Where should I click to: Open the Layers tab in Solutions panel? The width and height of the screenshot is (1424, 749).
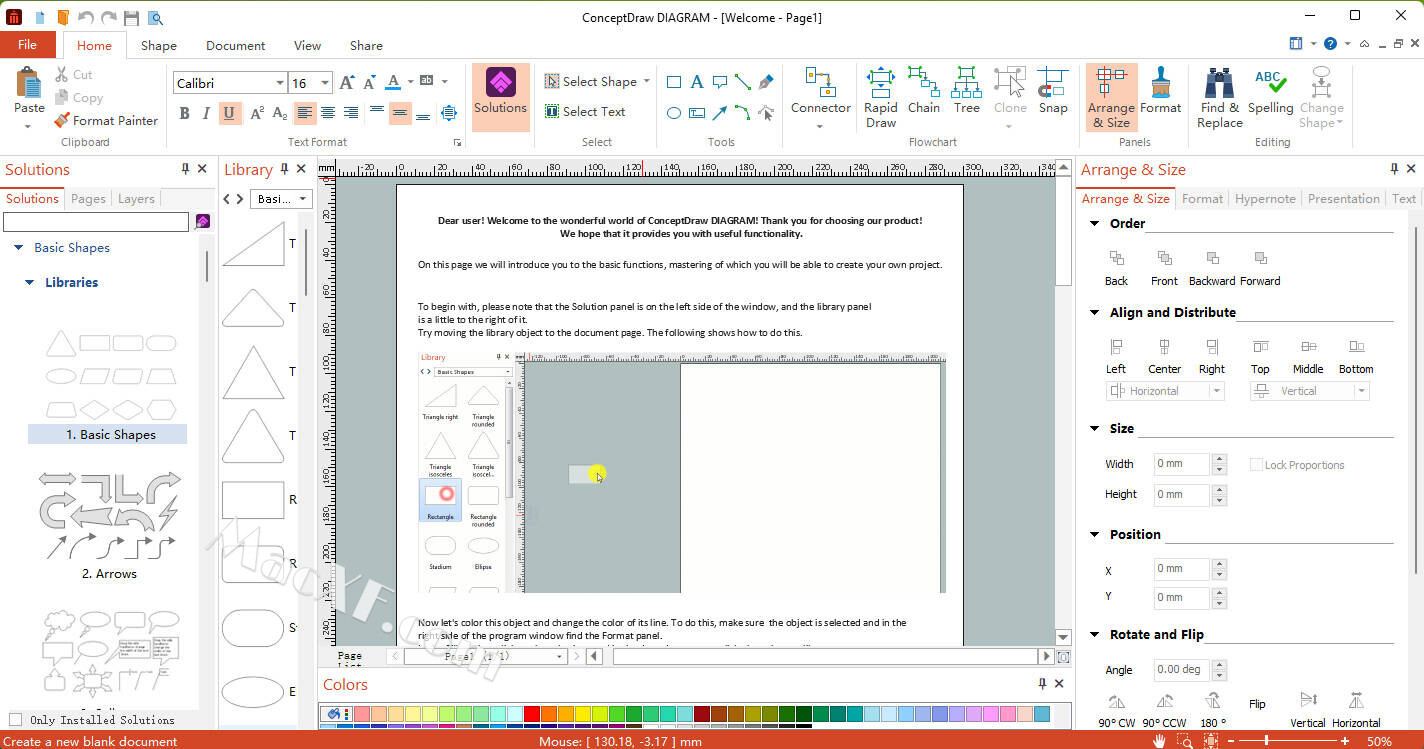pyautogui.click(x=136, y=199)
